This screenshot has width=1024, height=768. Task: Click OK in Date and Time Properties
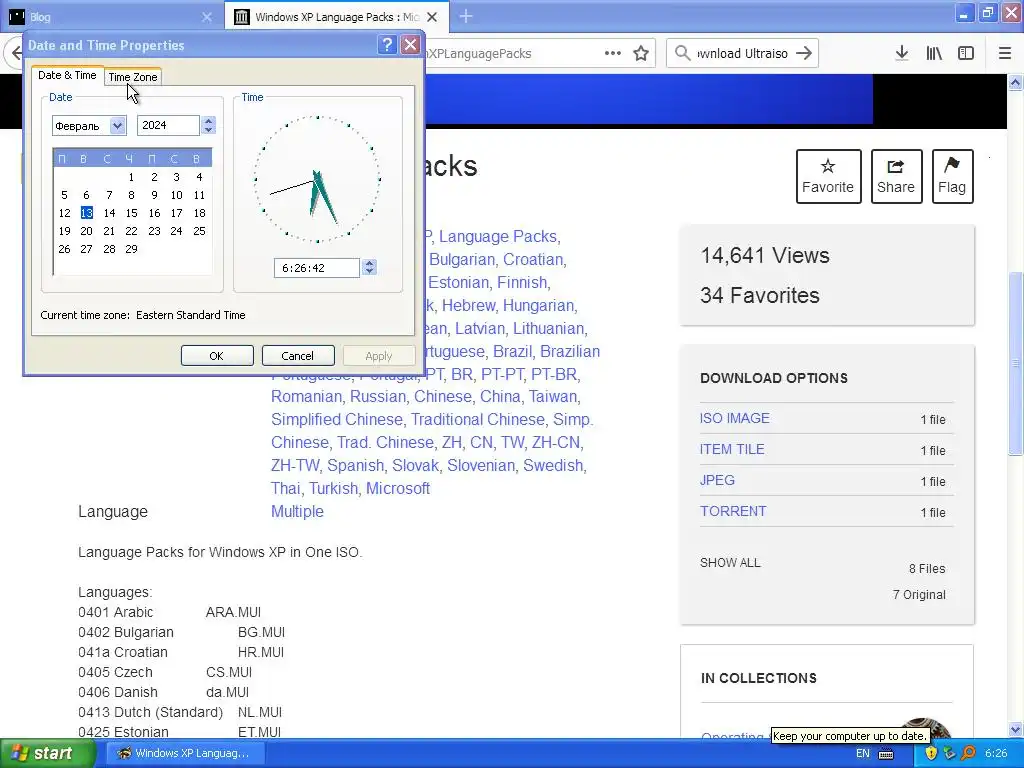click(217, 356)
